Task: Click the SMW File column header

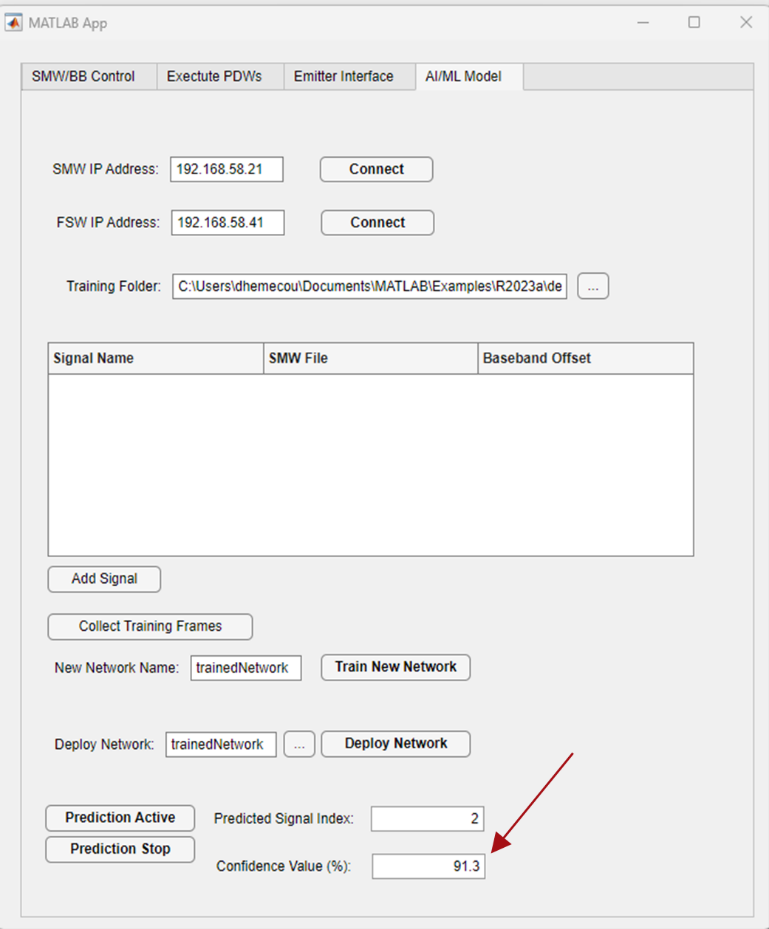Action: coord(370,358)
